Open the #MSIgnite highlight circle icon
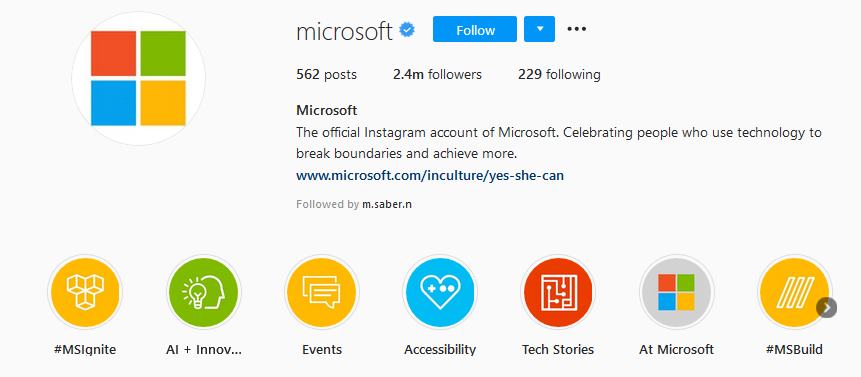The image size is (861, 377). pos(85,292)
